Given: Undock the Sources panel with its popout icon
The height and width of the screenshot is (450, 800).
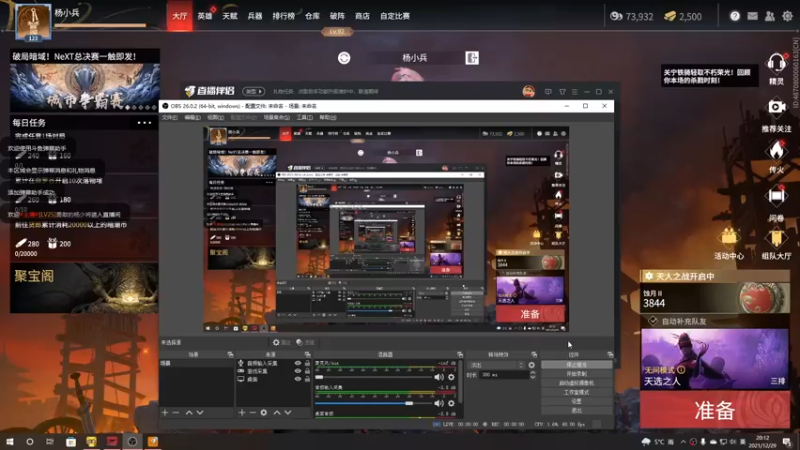Looking at the screenshot, I should point(308,354).
